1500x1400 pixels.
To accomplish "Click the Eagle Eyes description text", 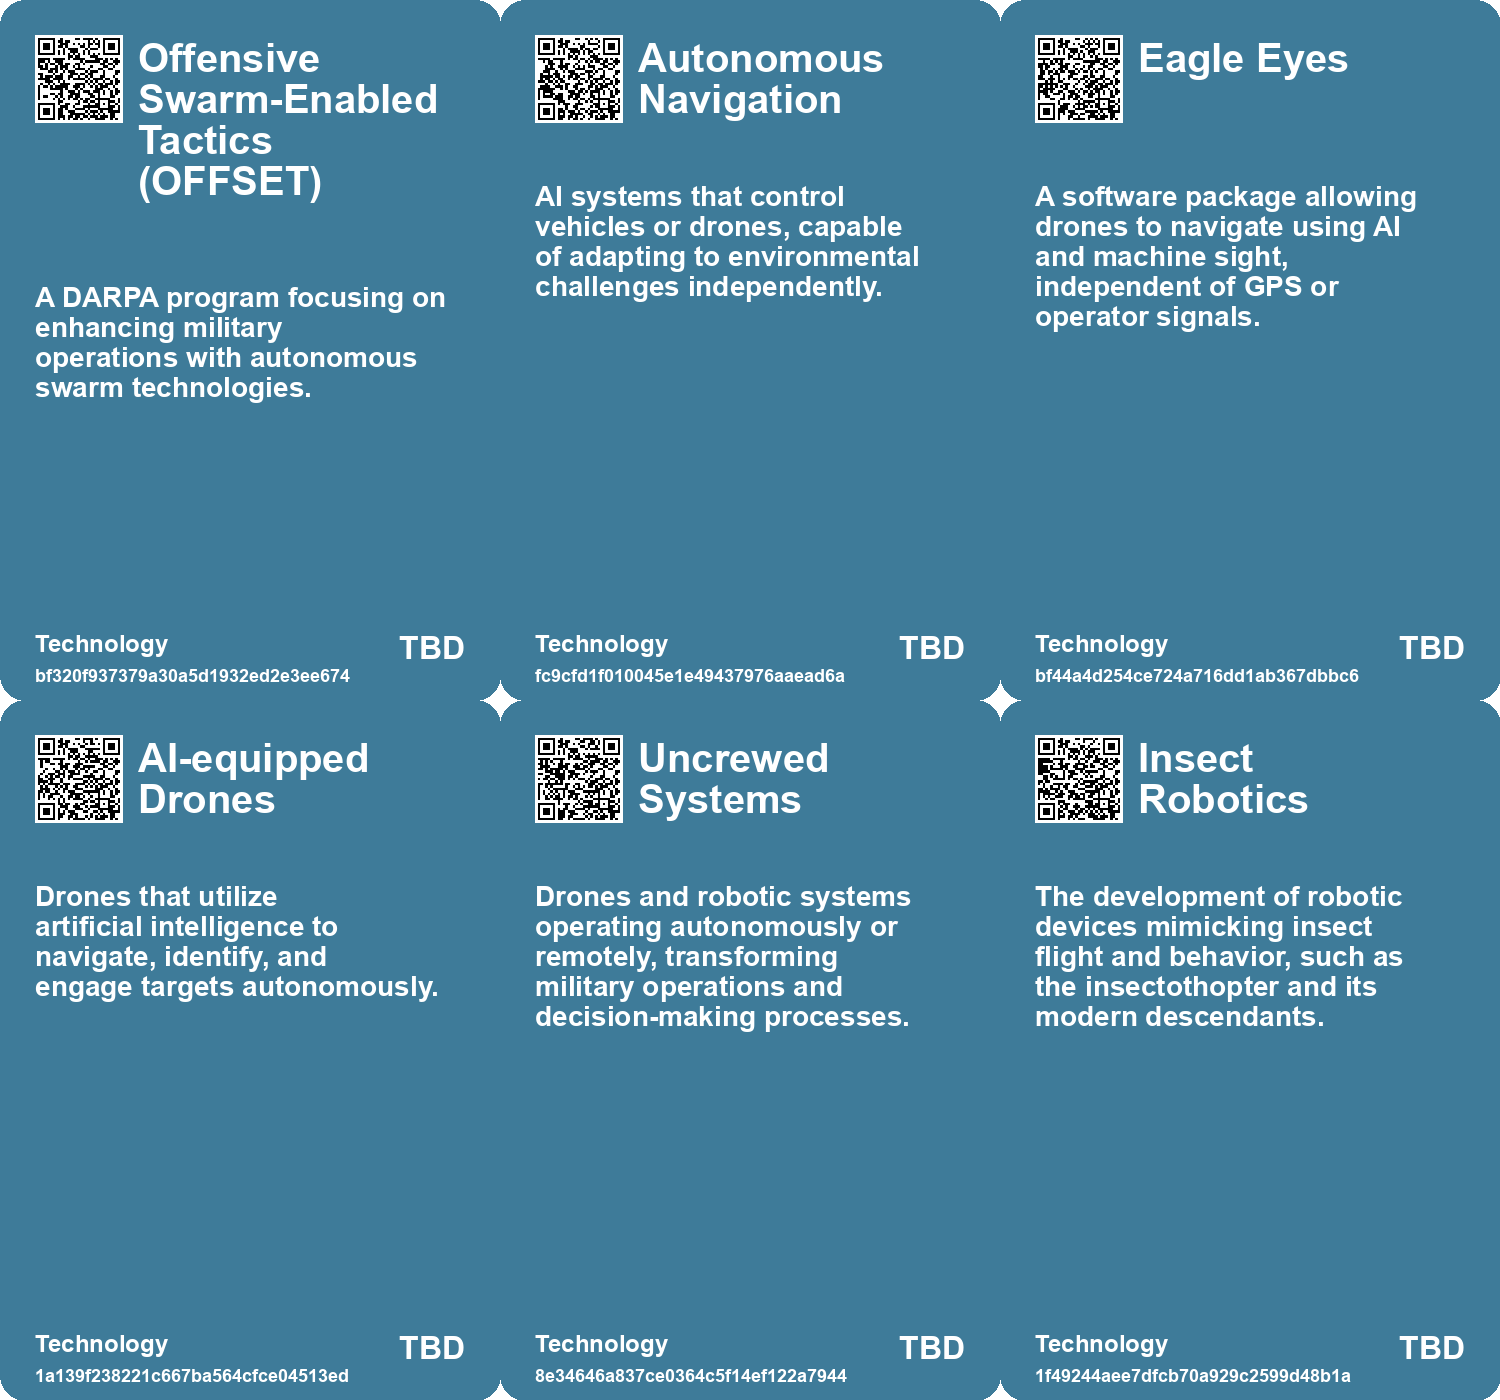I will [1225, 257].
